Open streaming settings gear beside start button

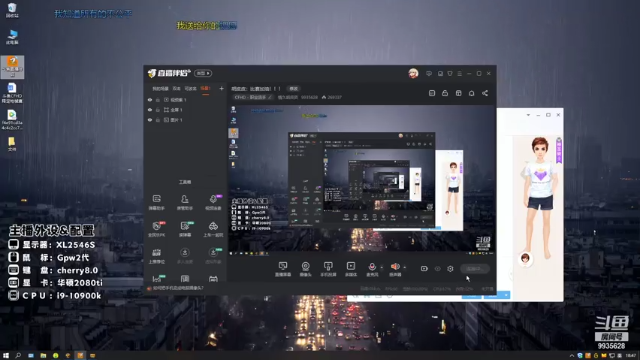point(450,269)
